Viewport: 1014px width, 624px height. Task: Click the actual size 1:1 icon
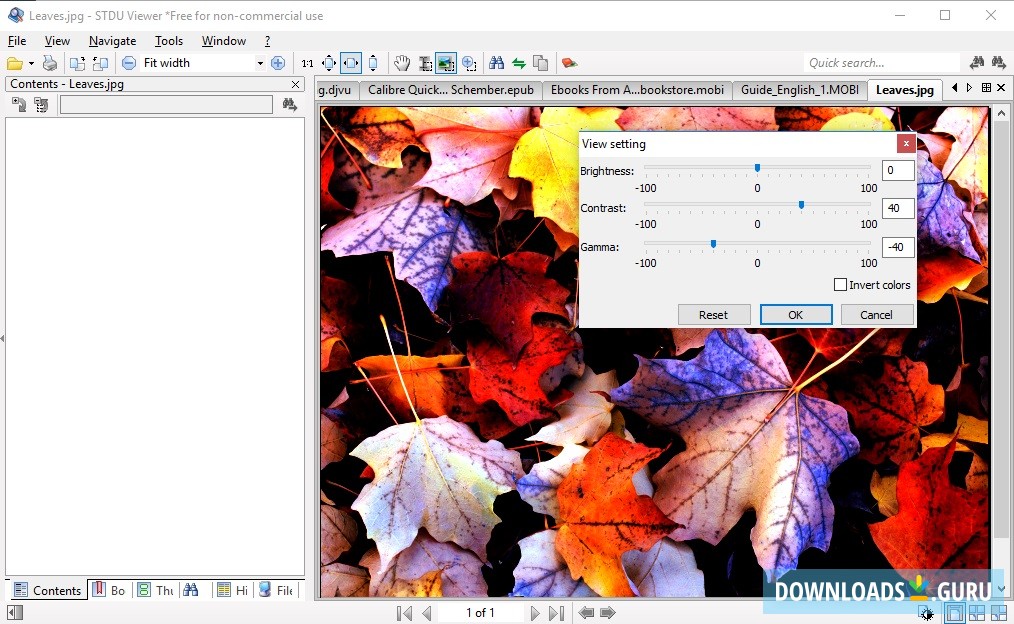[306, 62]
